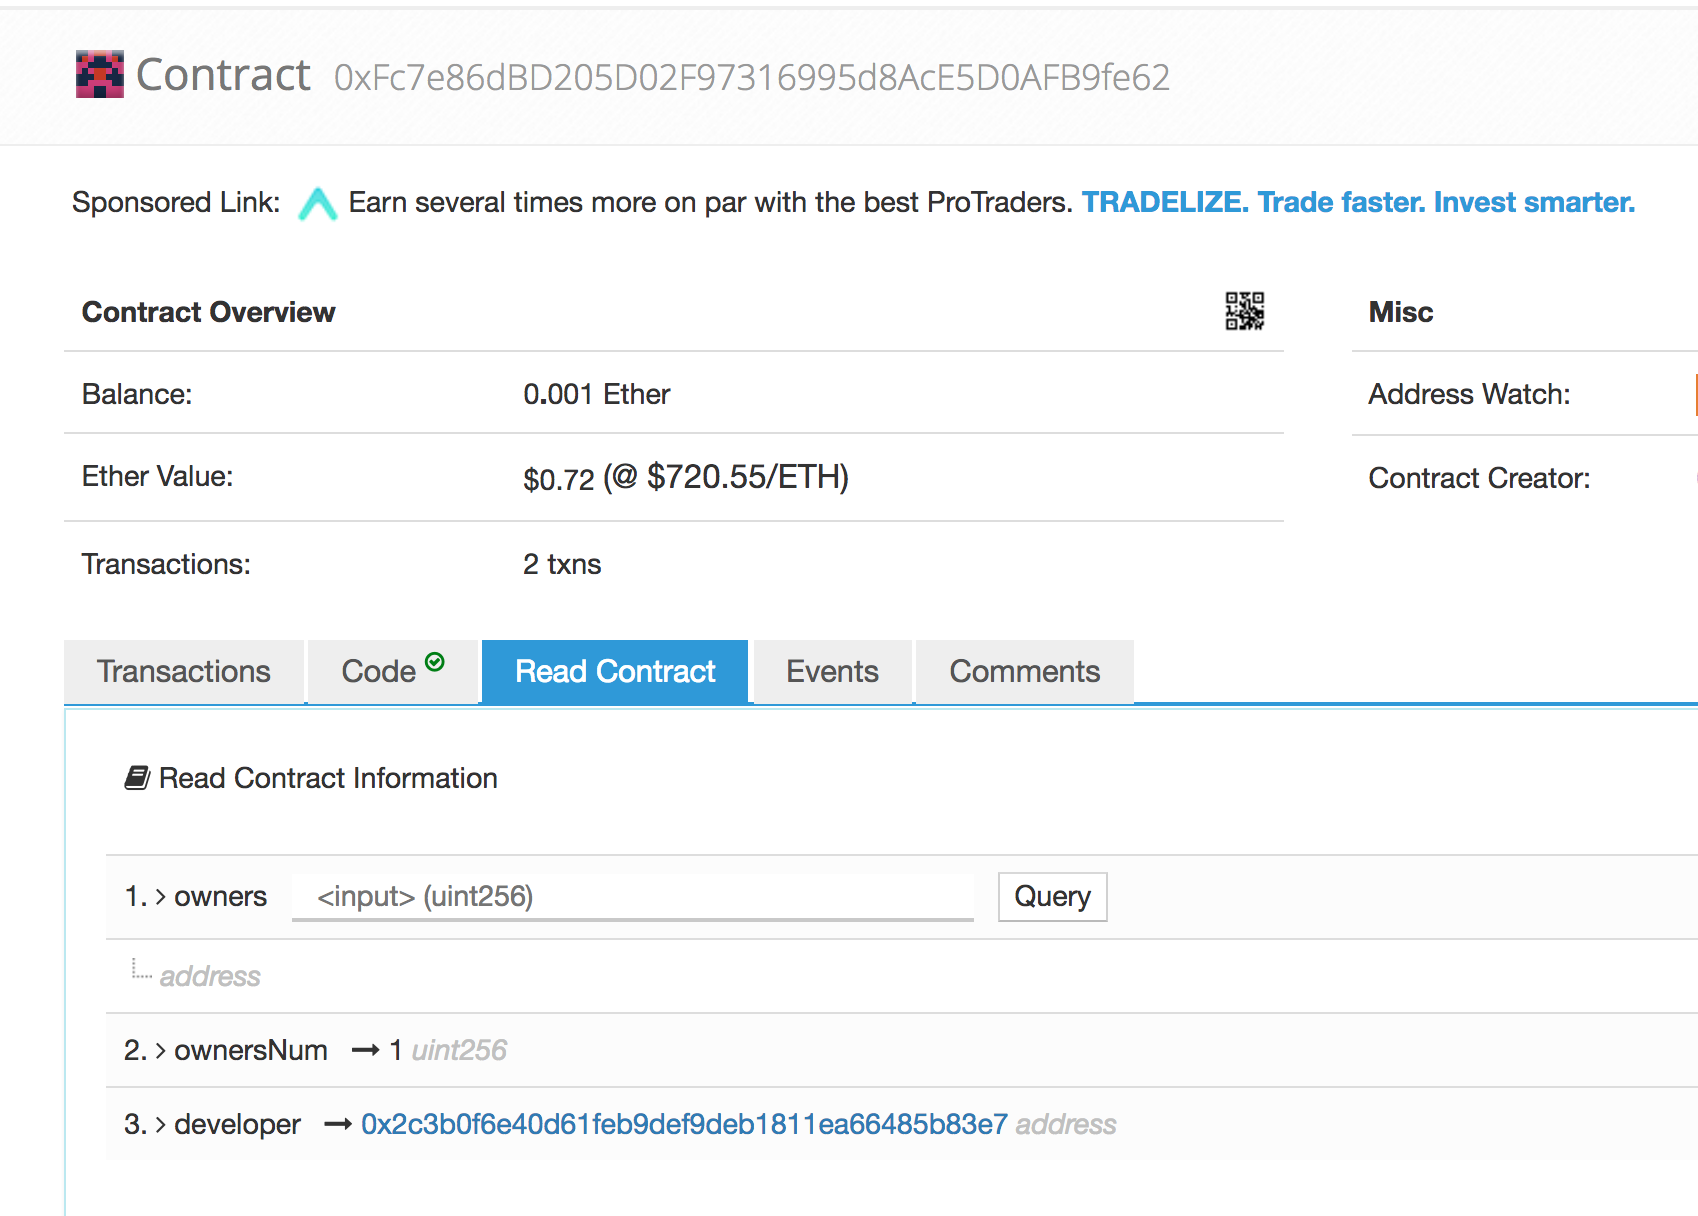Expand the owners function chevron
This screenshot has height=1216, width=1698.
(x=161, y=897)
